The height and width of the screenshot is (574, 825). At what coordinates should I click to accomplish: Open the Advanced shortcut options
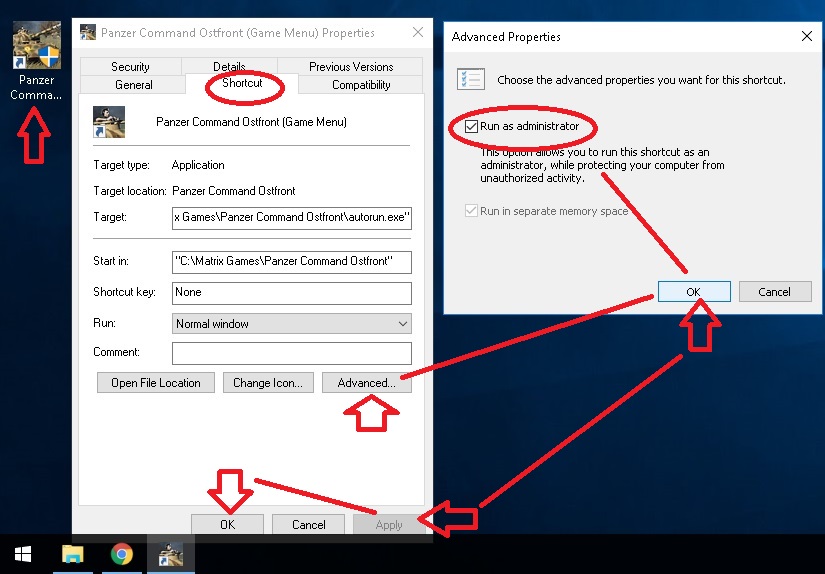(x=367, y=383)
